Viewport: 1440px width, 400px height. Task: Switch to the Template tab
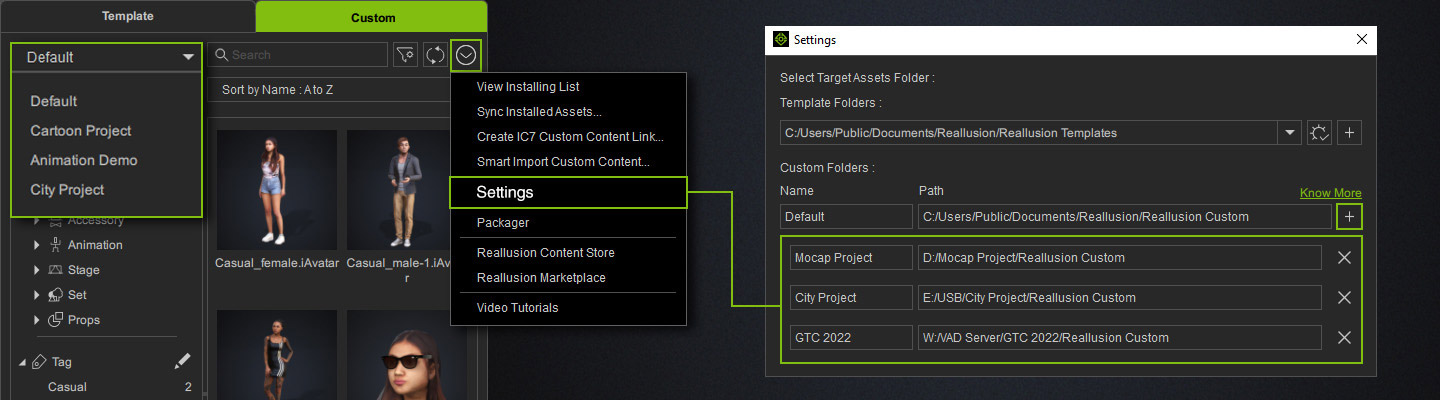[x=127, y=17]
